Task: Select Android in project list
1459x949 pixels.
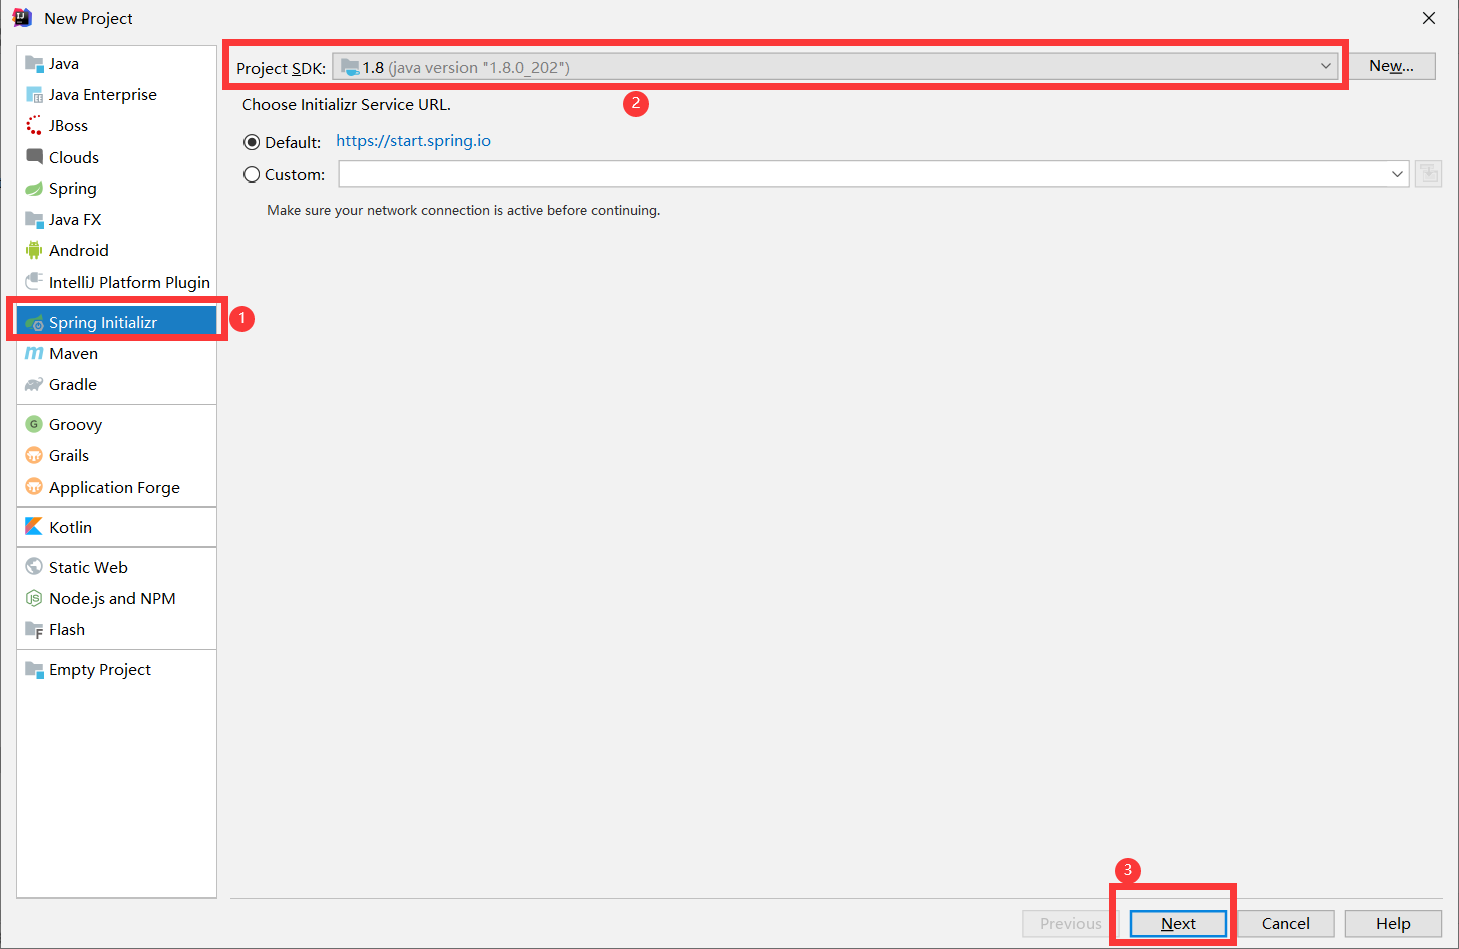Action: [x=116, y=250]
